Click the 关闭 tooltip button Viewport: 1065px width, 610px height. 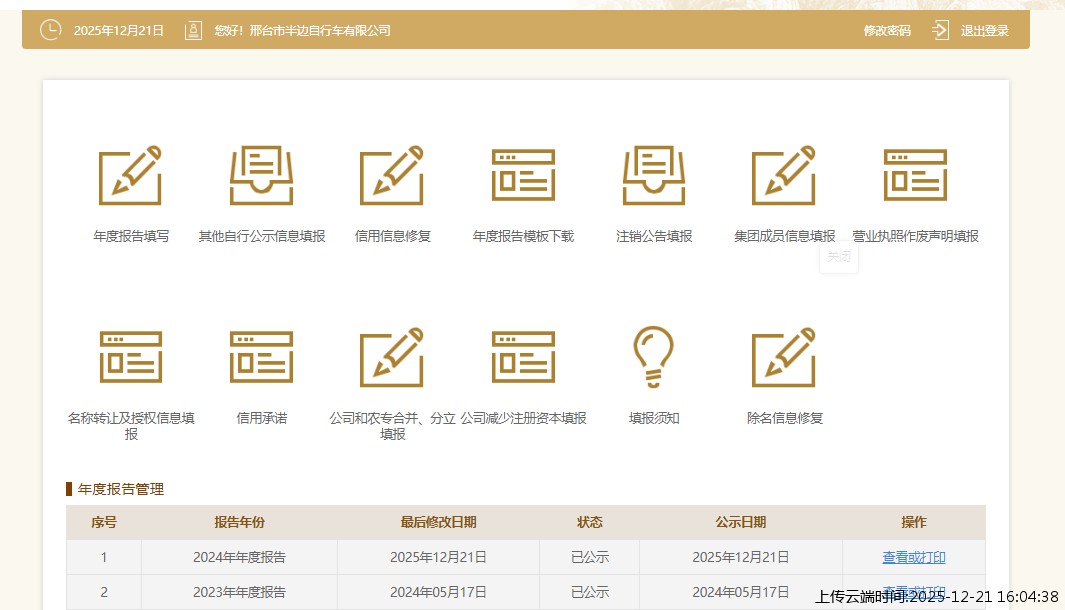839,256
